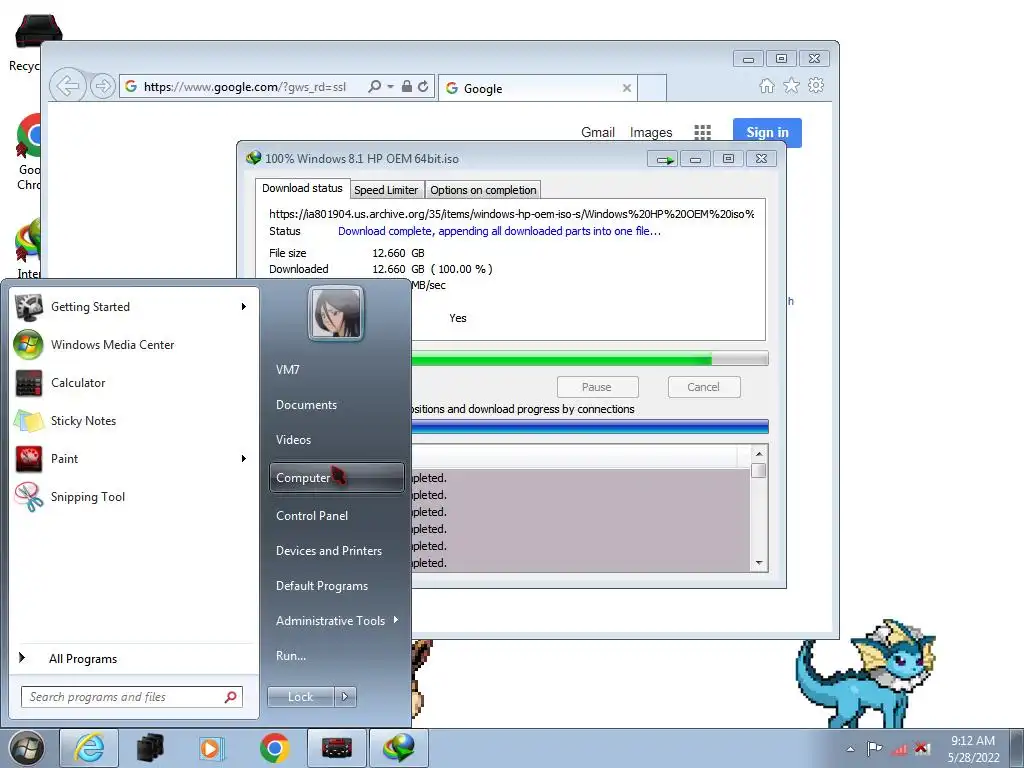Viewport: 1024px width, 768px height.
Task: Click the search magnifier in Start menu
Action: click(x=231, y=697)
